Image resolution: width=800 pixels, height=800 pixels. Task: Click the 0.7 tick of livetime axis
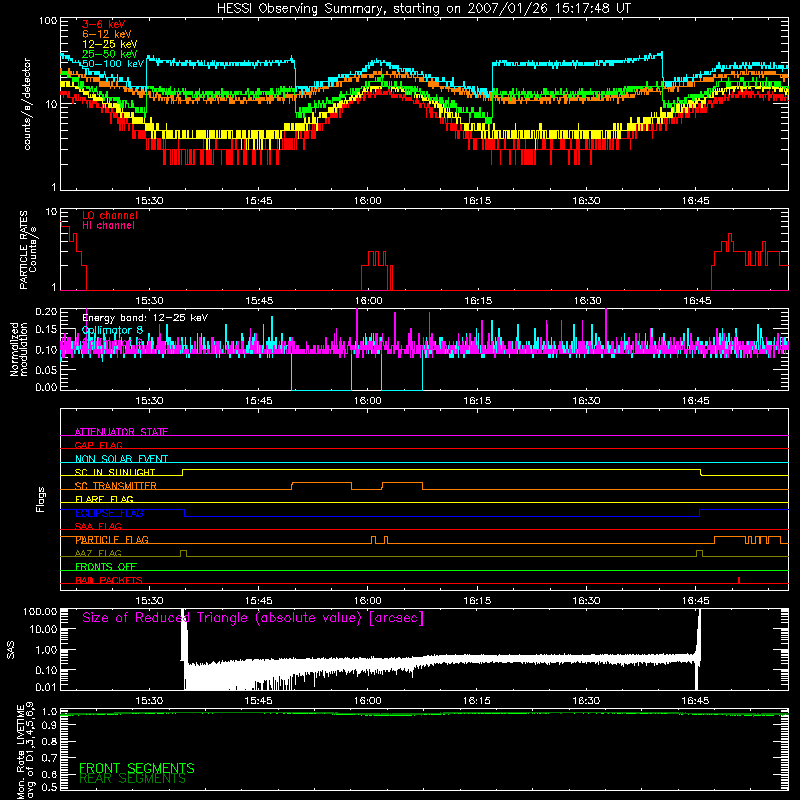(49, 758)
